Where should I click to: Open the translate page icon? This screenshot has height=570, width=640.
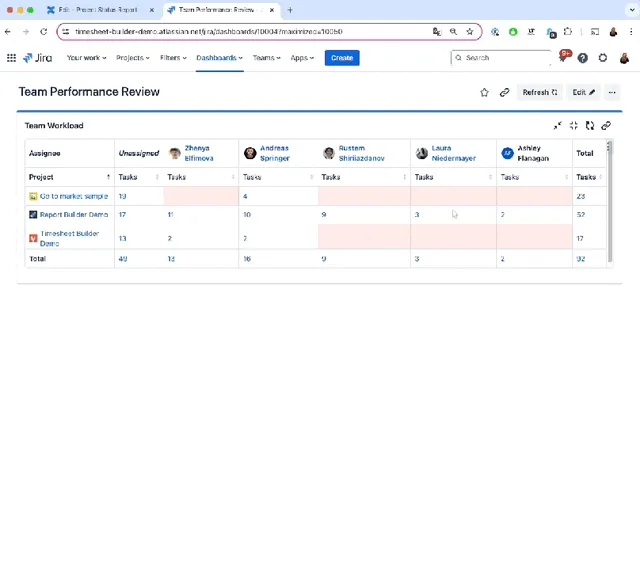point(437,31)
